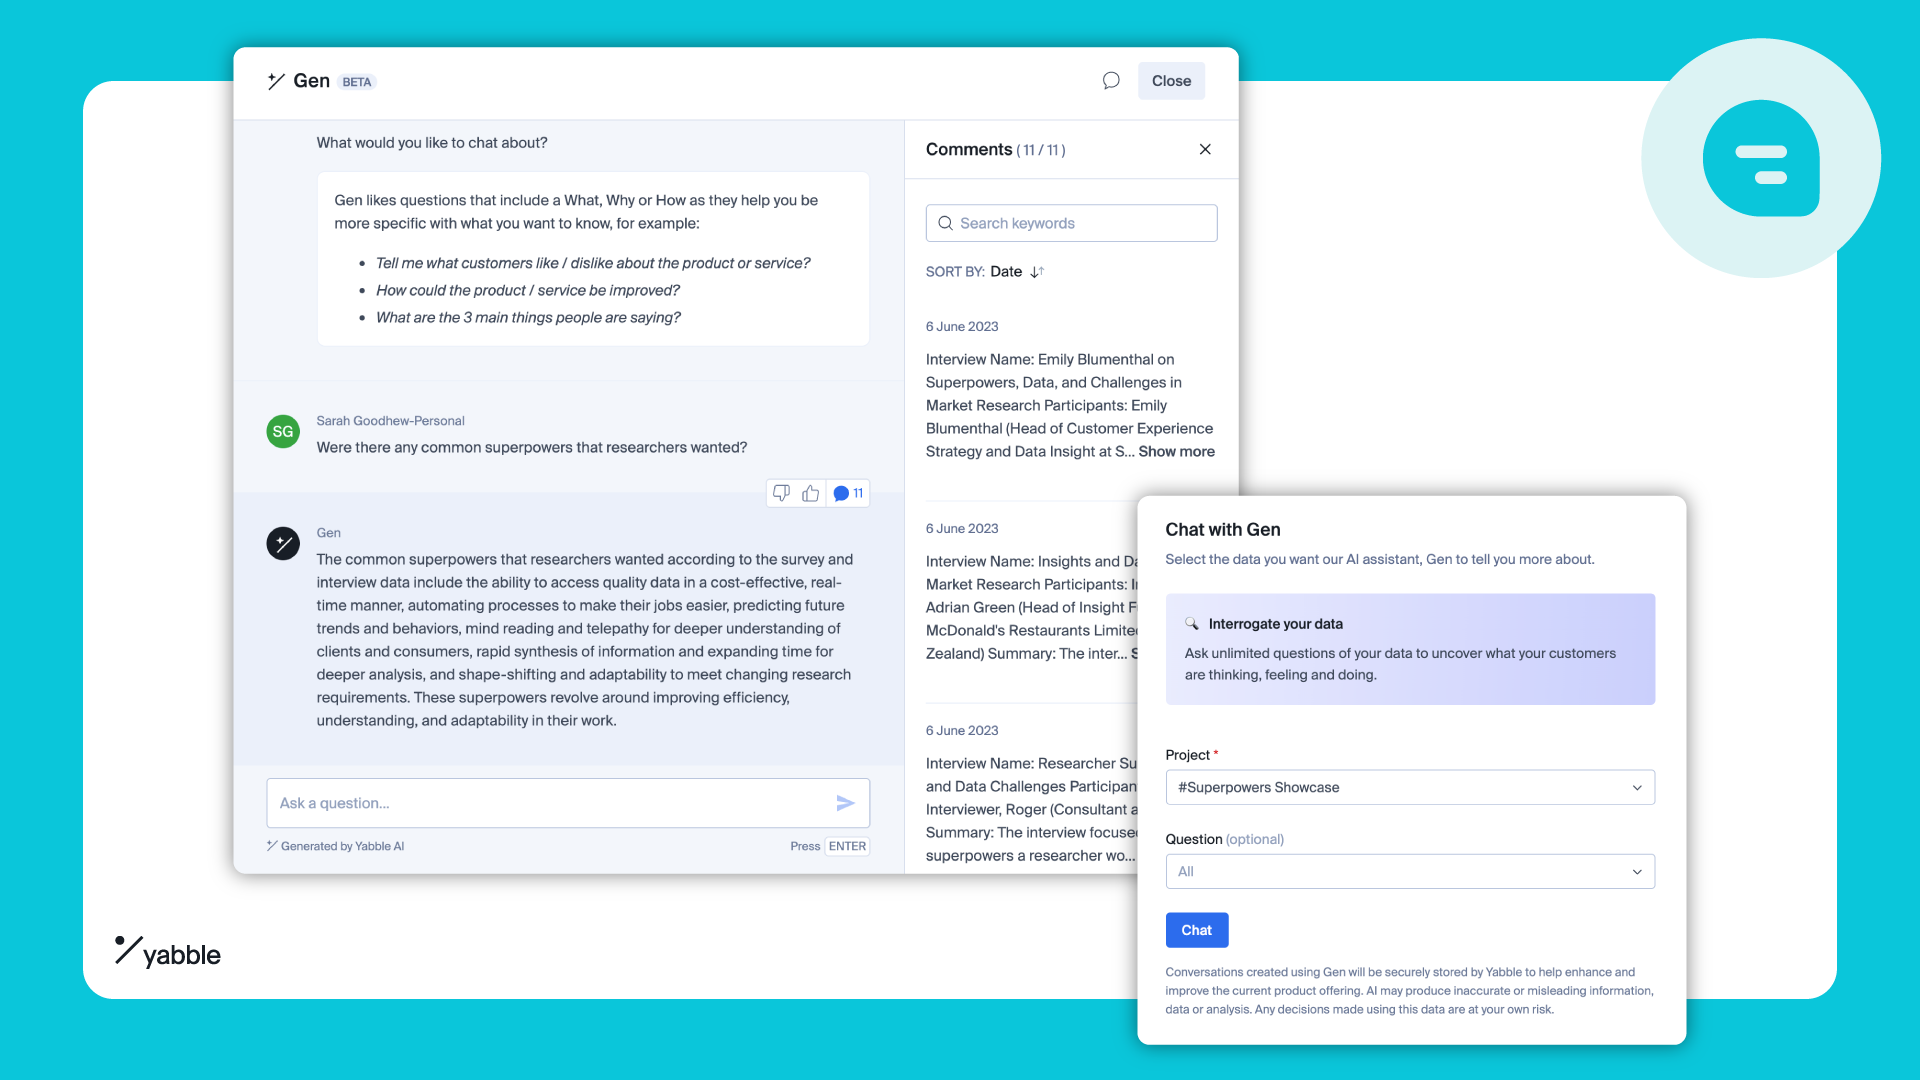Expand Emily Blumenthal comment with Show more
Image resolution: width=1920 pixels, height=1080 pixels.
(1176, 452)
